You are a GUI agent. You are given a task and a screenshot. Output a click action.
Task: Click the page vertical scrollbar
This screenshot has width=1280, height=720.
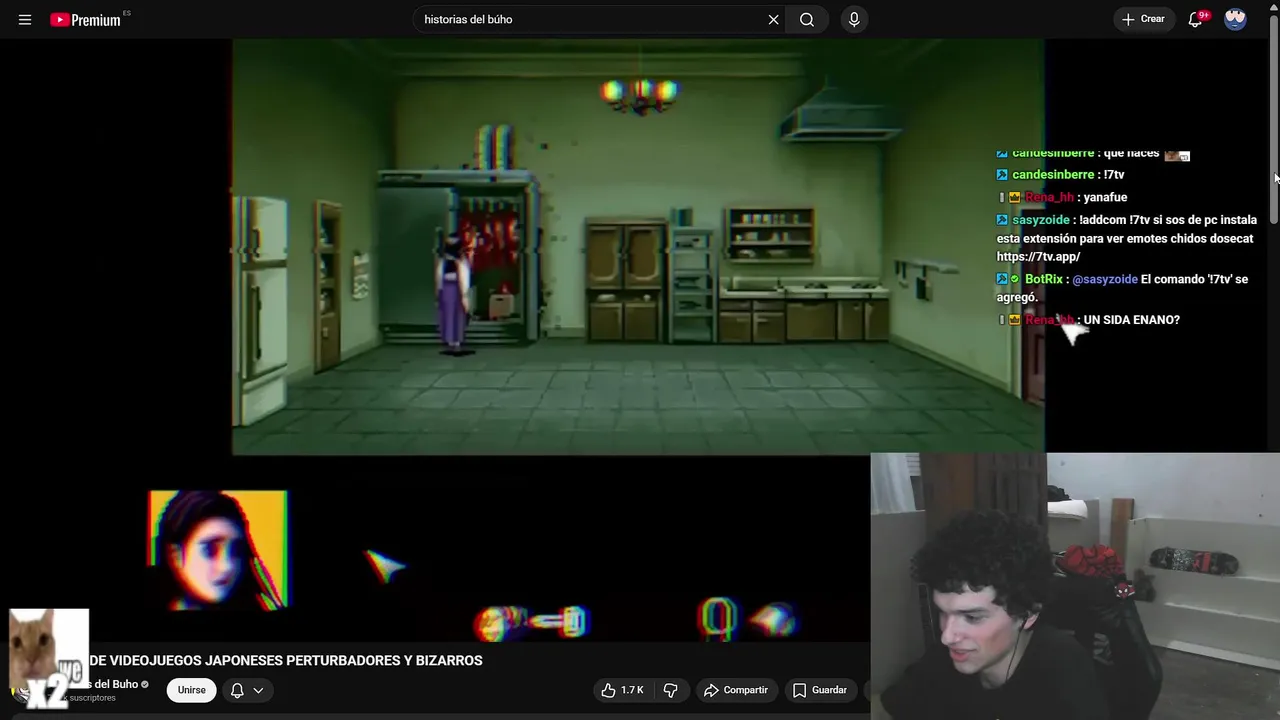[x=1273, y=120]
